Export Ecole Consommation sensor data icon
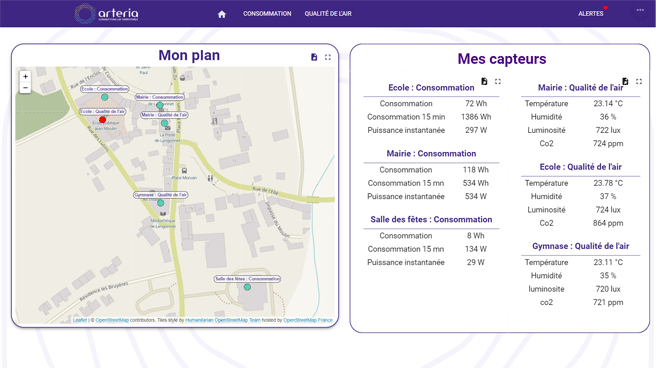Image resolution: width=656 pixels, height=368 pixels. (x=484, y=81)
